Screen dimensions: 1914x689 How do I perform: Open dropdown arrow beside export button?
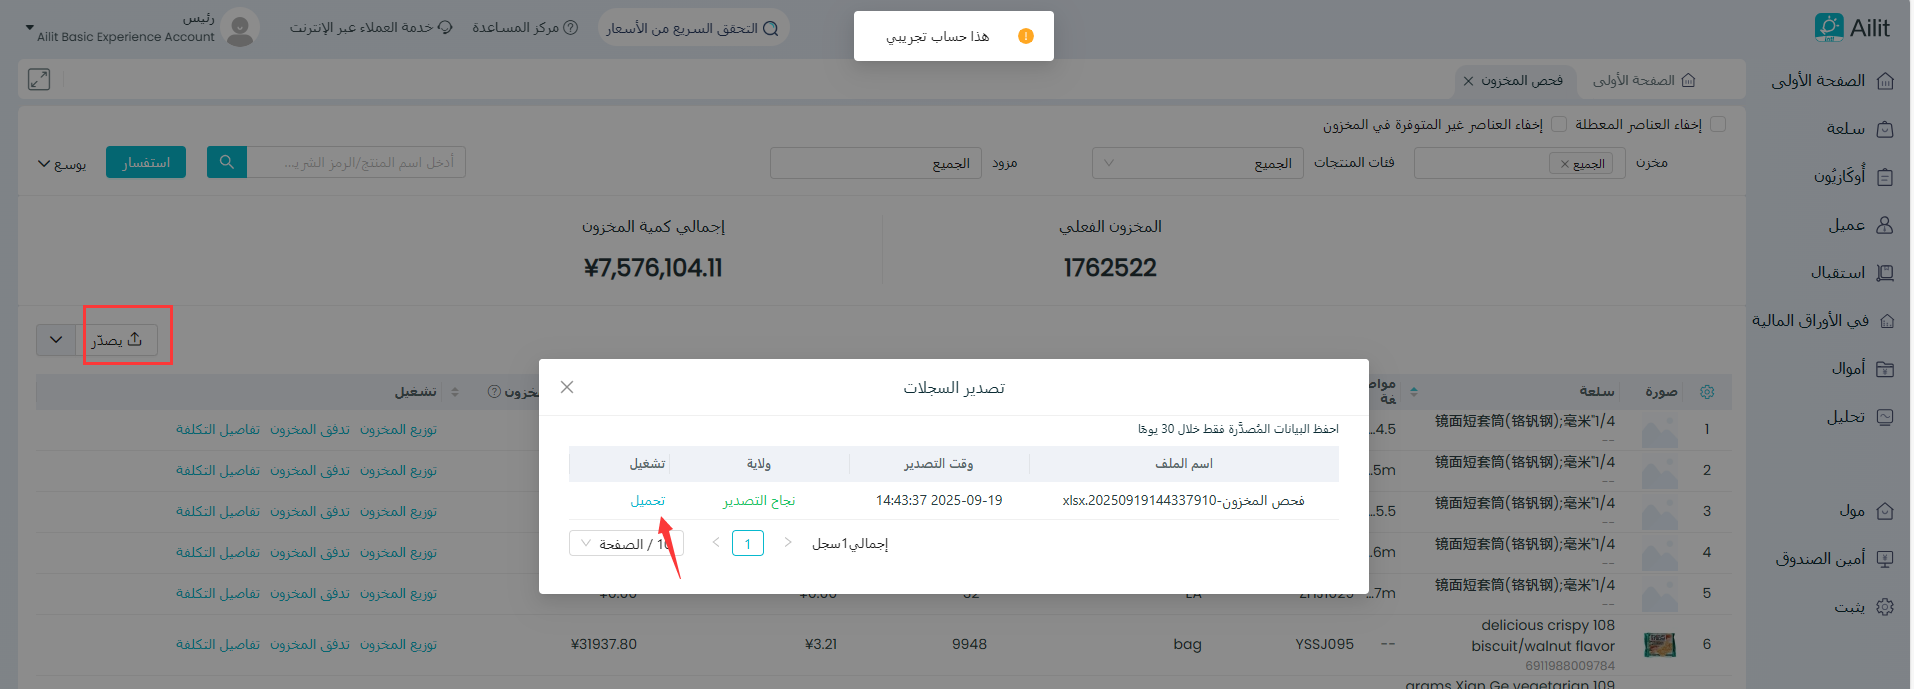pyautogui.click(x=56, y=340)
